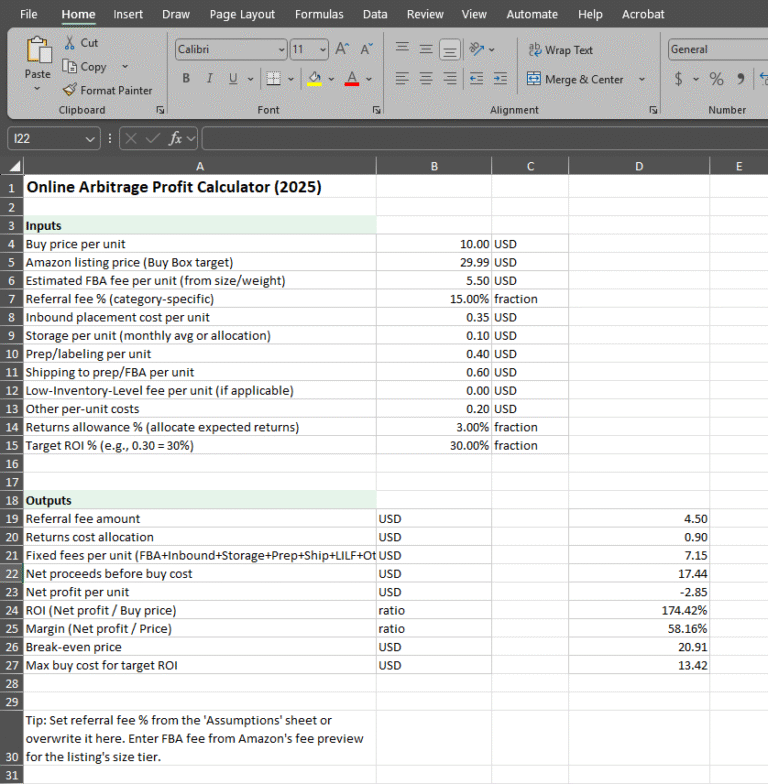Apply red font color
768x784 pixels.
352,78
